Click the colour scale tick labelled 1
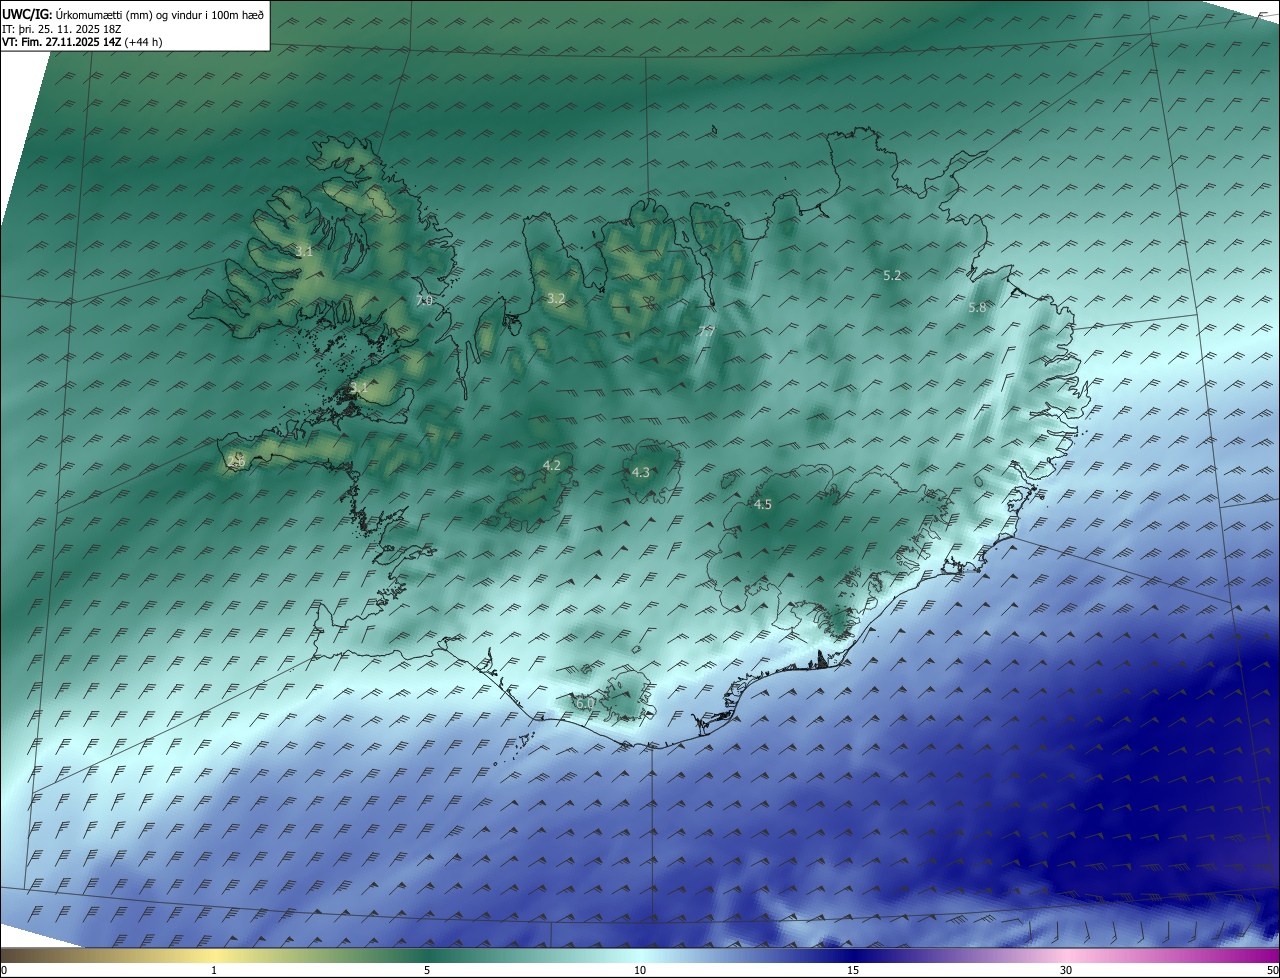This screenshot has height=978, width=1280. pos(214,971)
